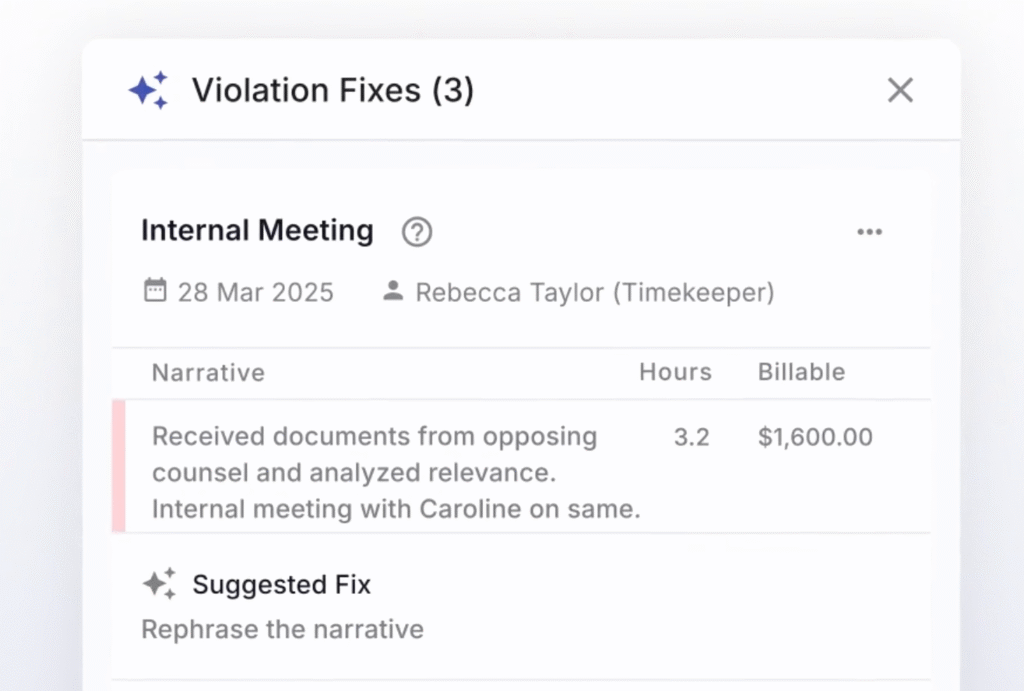Open the three-dot more options menu
1024x691 pixels.
point(869,232)
